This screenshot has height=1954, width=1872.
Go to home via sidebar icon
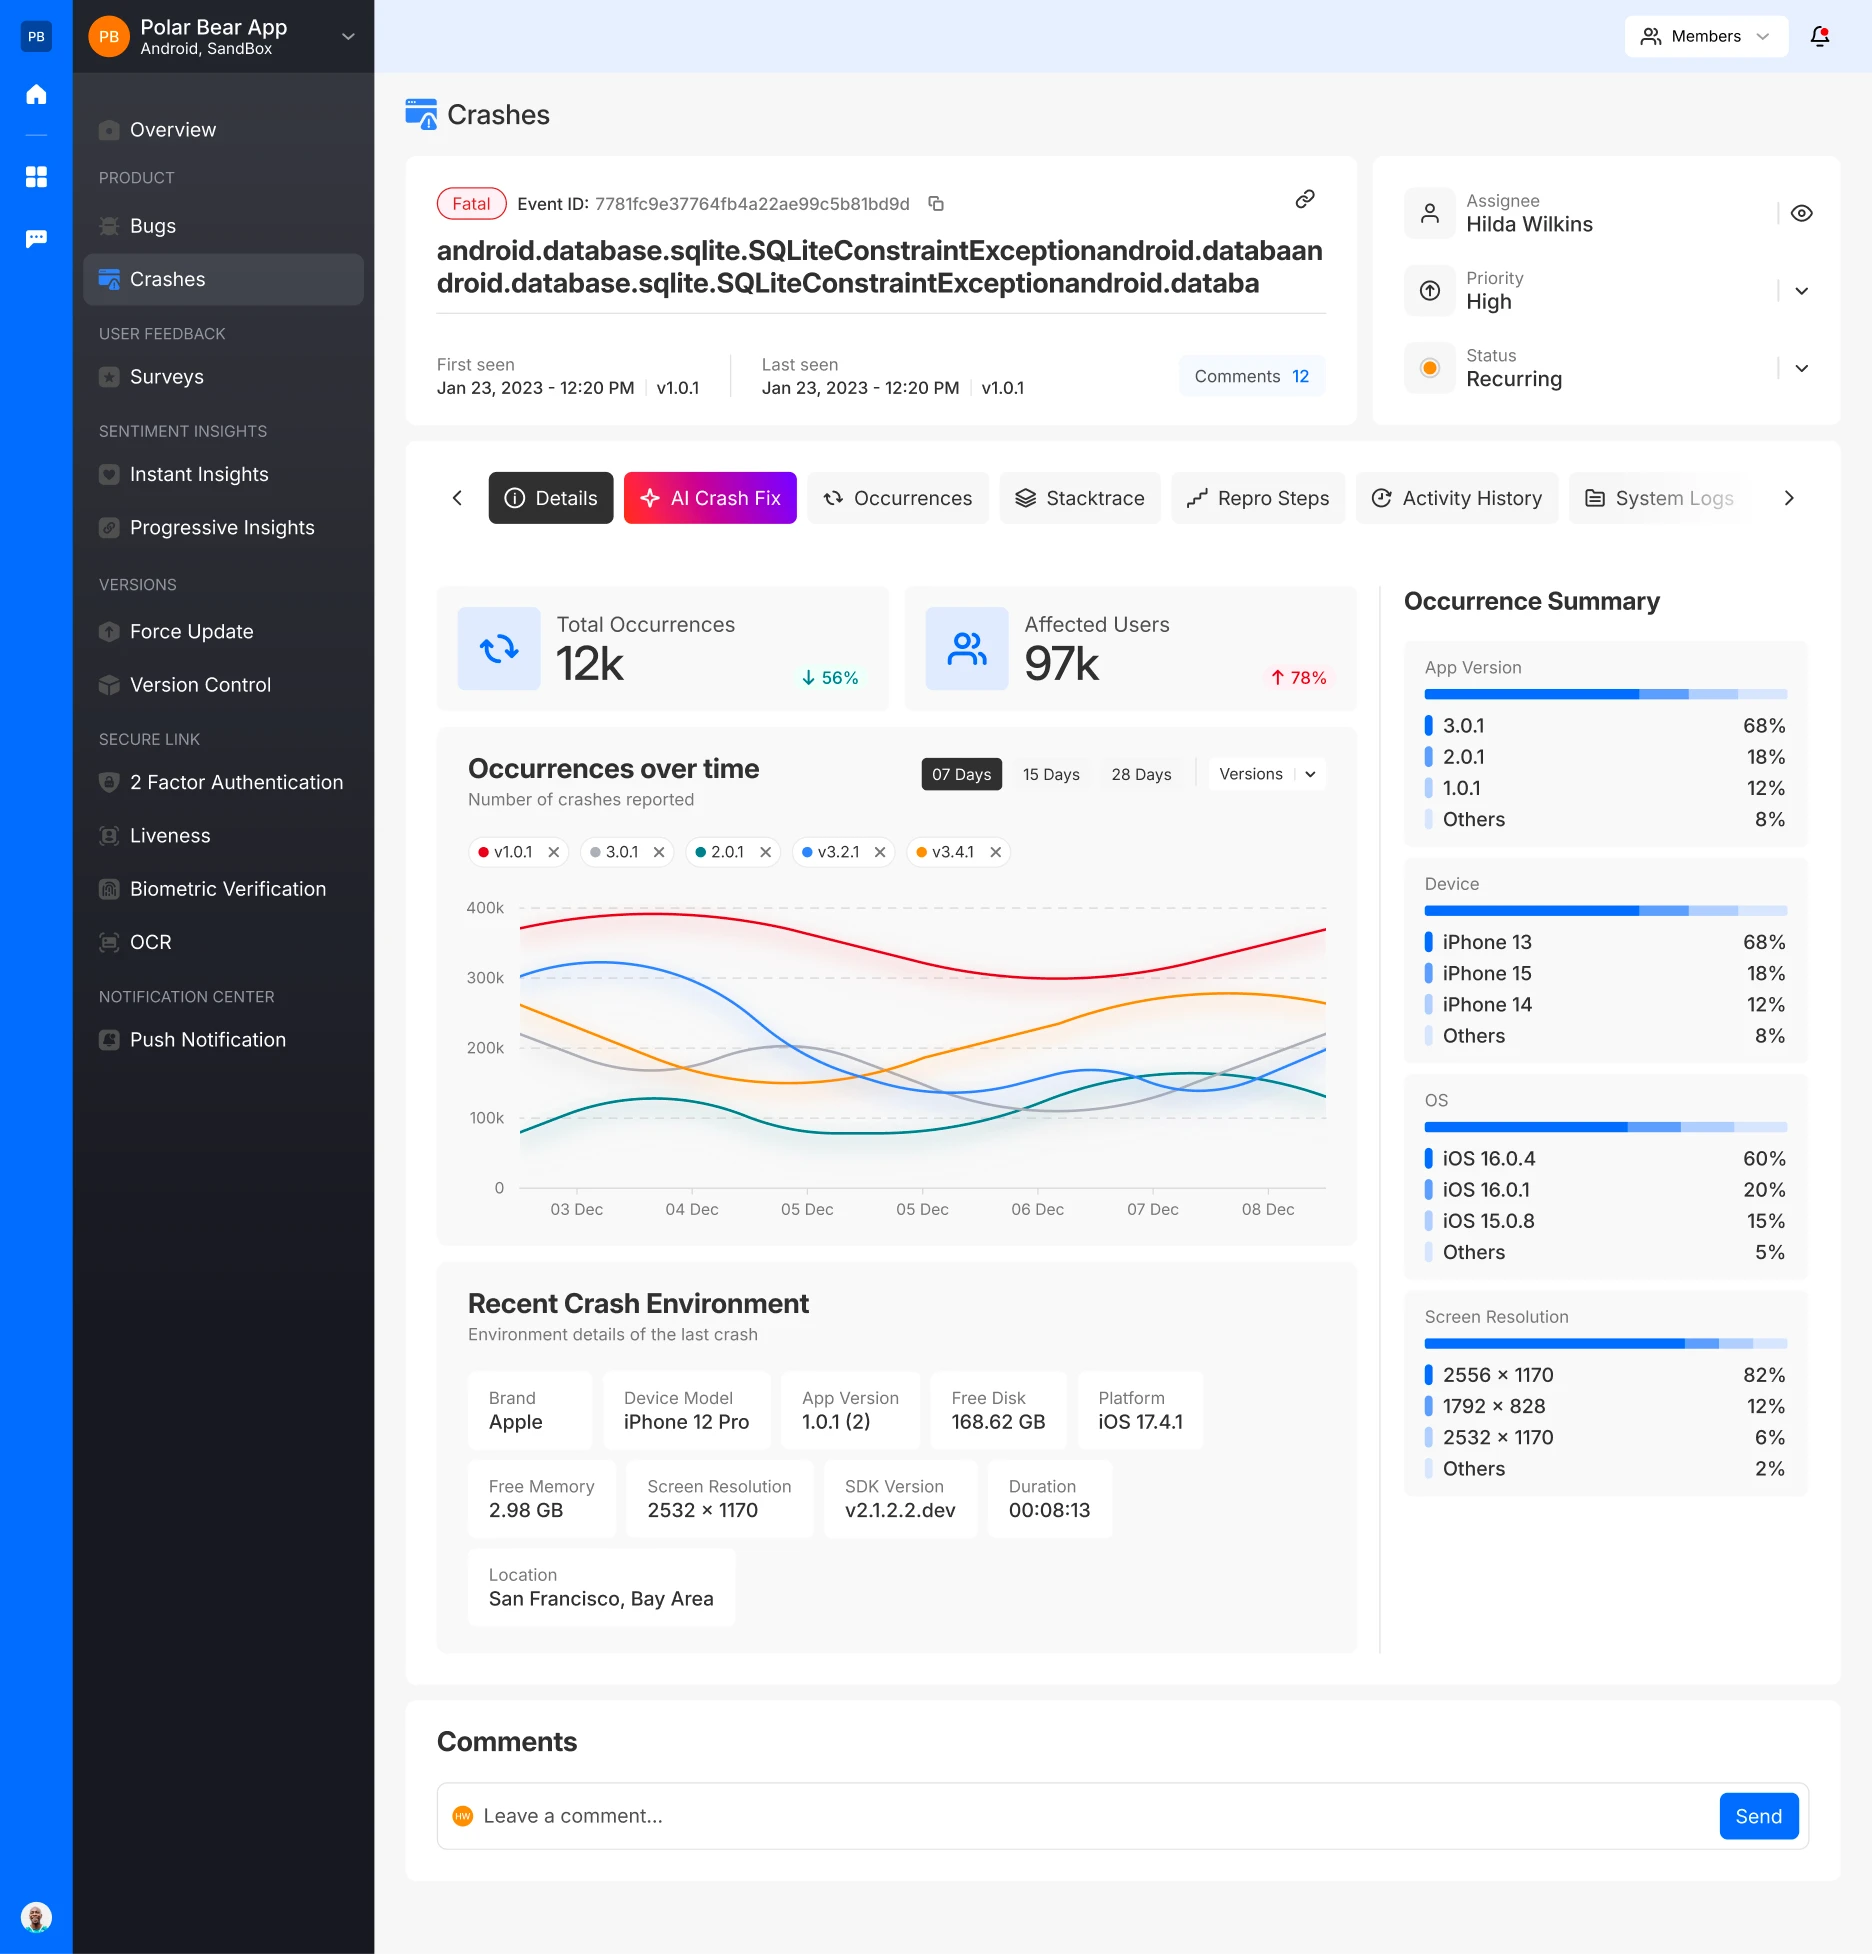36,95
